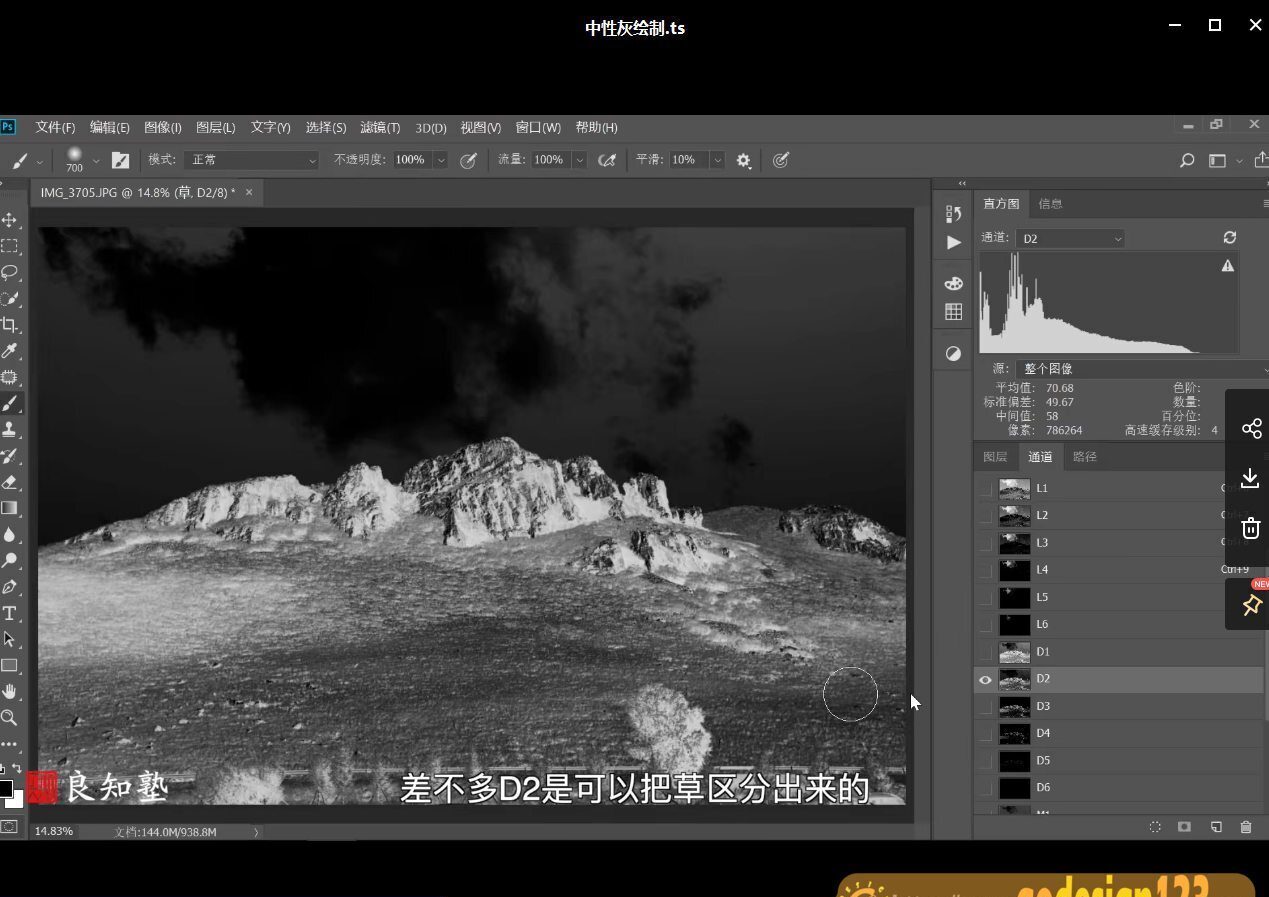This screenshot has width=1269, height=897.
Task: Open the 滤镜 menu
Action: coord(379,127)
